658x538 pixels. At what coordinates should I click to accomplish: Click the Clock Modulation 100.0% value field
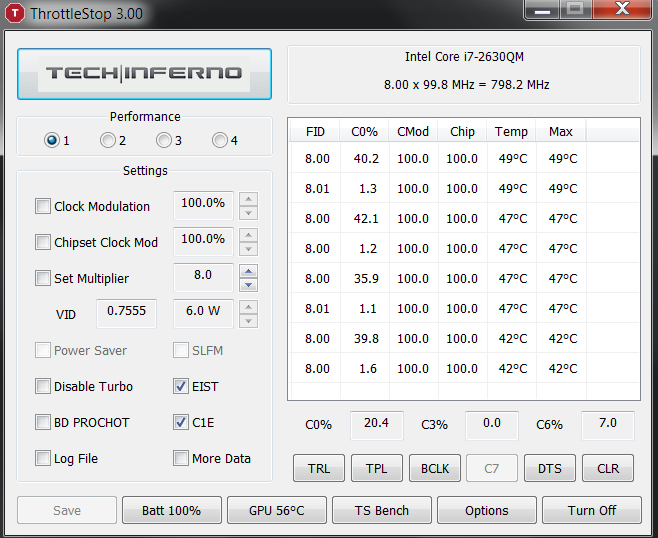pyautogui.click(x=203, y=206)
